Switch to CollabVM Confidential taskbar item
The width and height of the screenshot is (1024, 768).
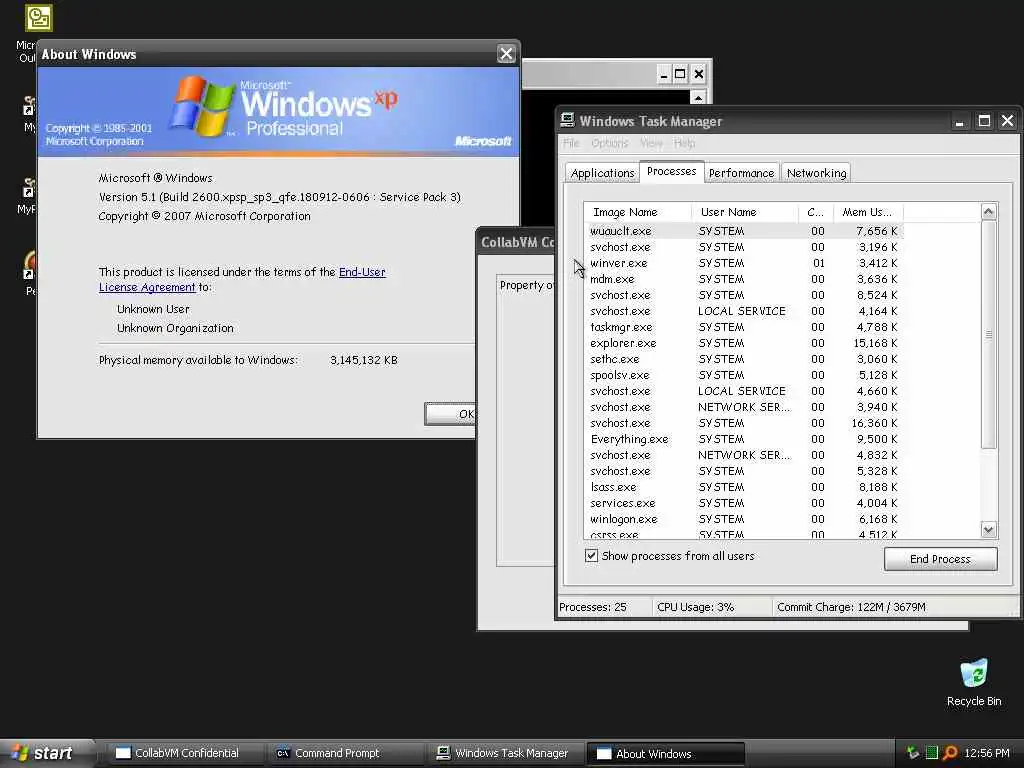(x=185, y=753)
